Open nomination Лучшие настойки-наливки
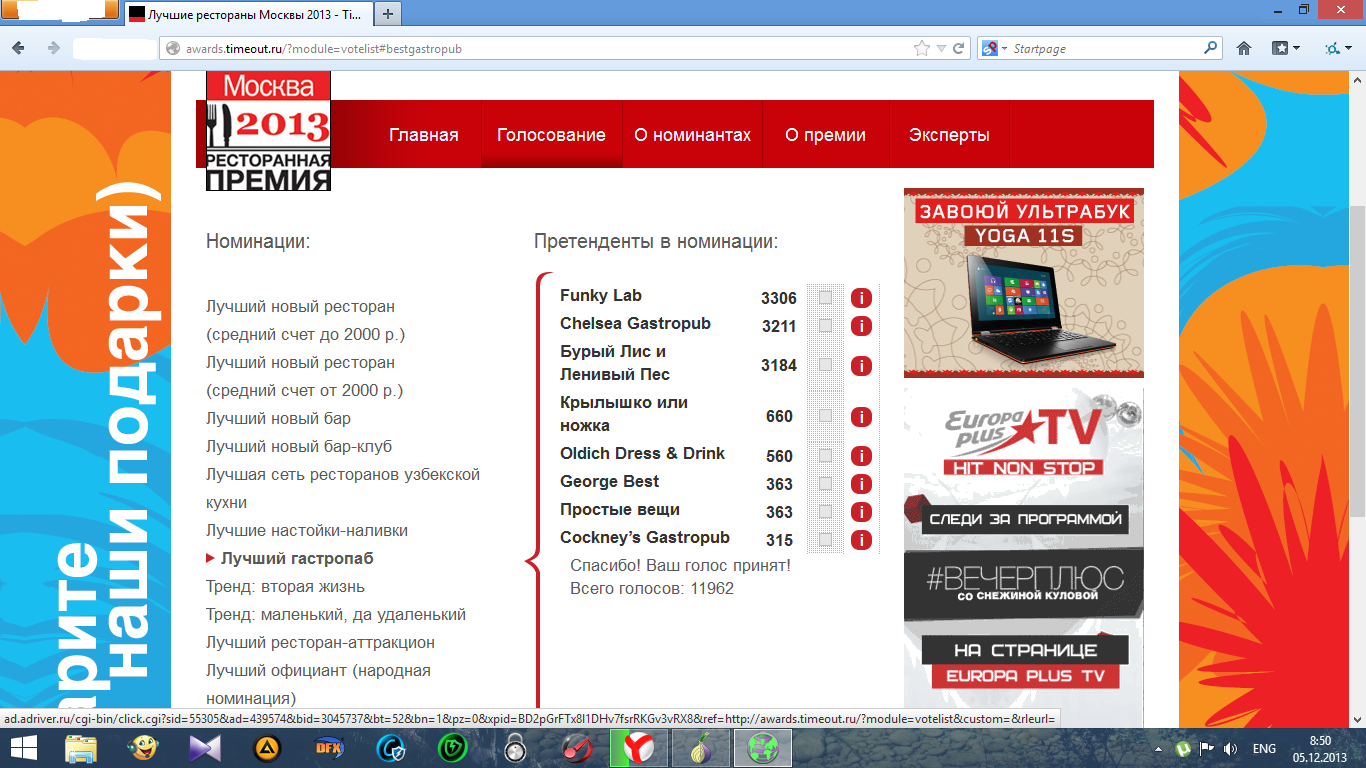The image size is (1366, 768). point(307,530)
